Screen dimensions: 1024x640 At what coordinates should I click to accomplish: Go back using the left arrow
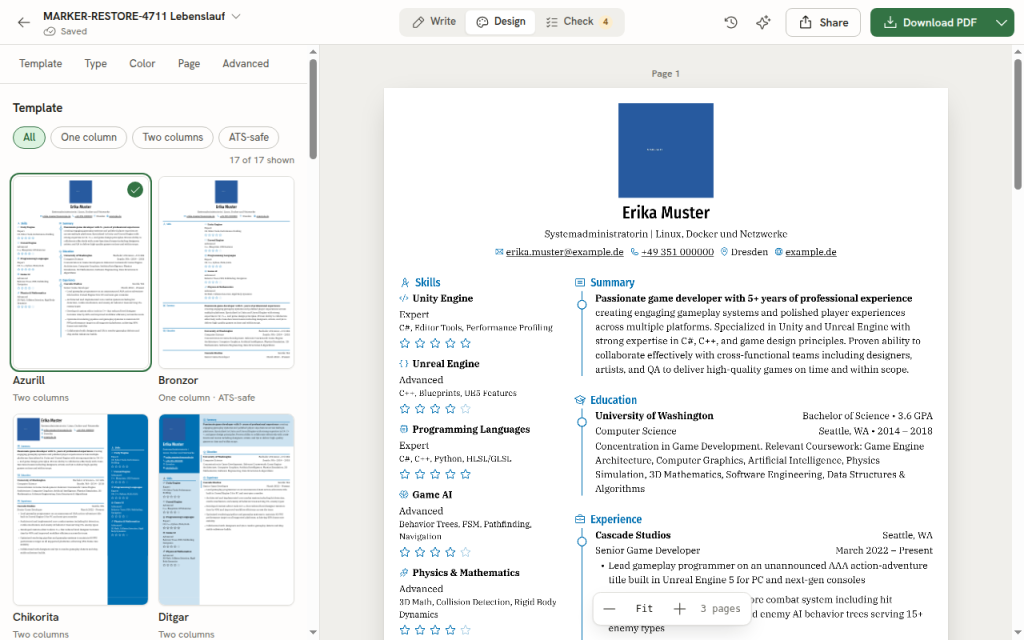click(24, 22)
